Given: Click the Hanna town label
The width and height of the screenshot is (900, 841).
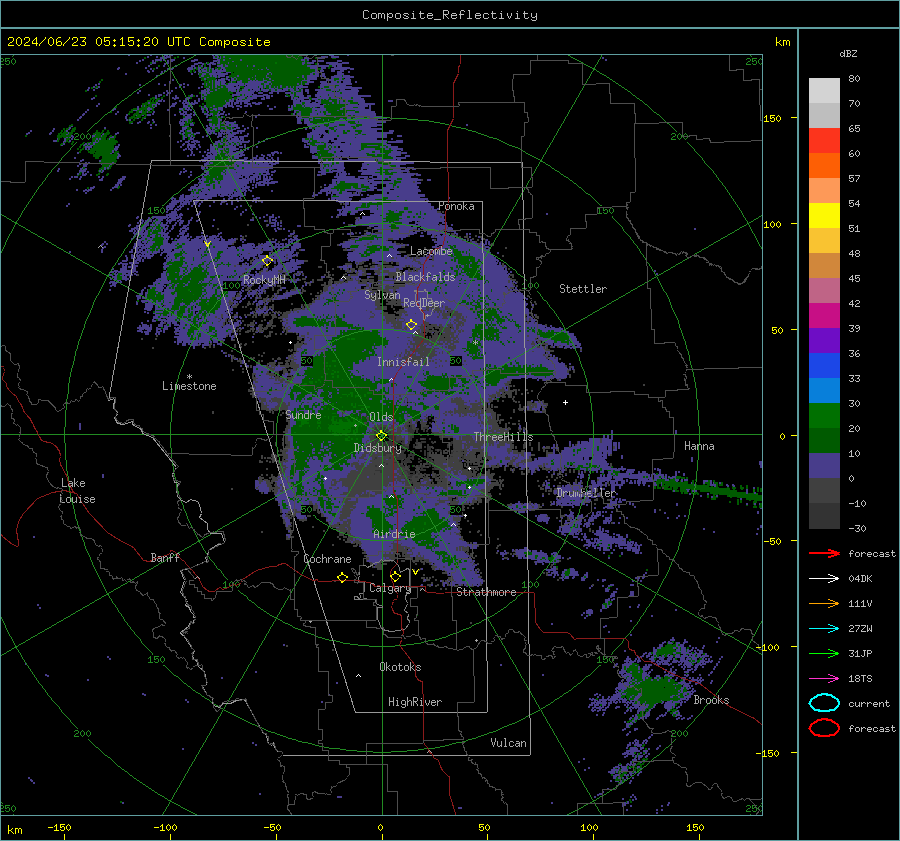Looking at the screenshot, I should point(699,446).
